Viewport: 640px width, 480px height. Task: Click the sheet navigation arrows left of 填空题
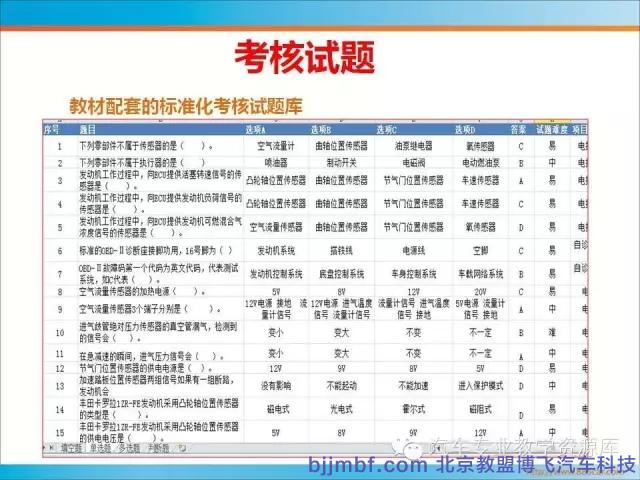48,447
